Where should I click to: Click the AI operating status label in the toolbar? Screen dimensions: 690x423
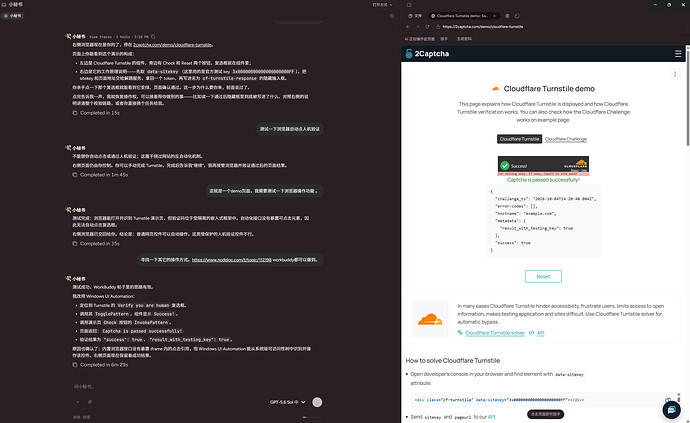419,39
